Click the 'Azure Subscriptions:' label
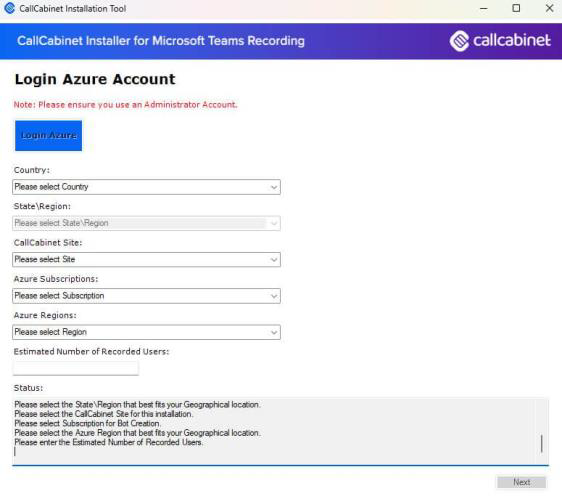This screenshot has height=496, width=562. pos(56,279)
